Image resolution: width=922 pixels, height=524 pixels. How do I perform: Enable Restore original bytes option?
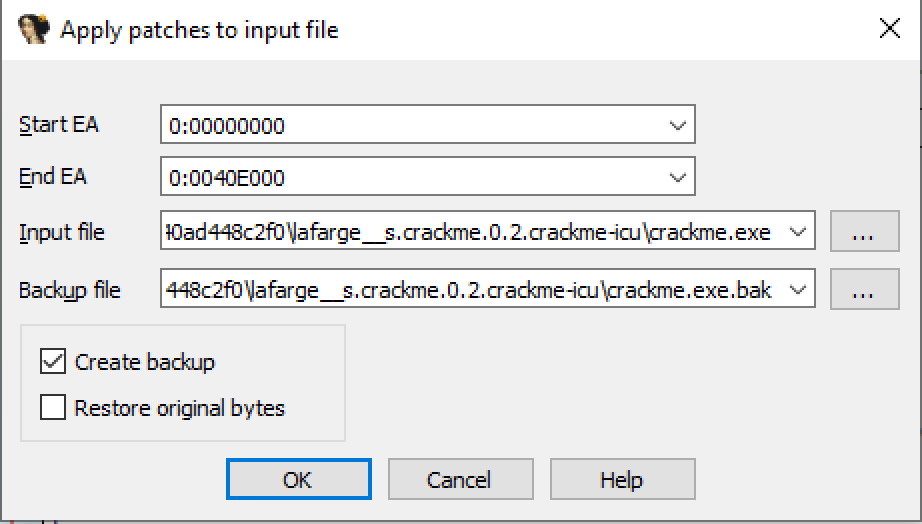point(51,408)
